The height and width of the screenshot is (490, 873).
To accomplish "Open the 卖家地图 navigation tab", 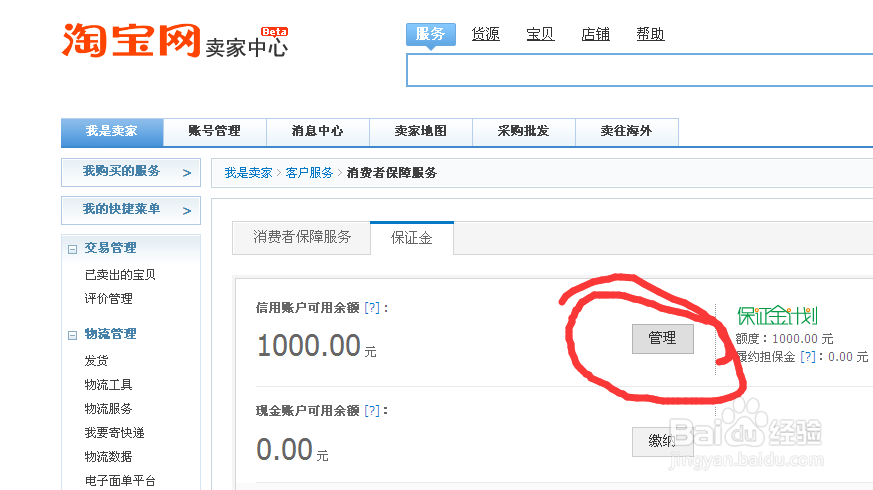I will point(420,131).
